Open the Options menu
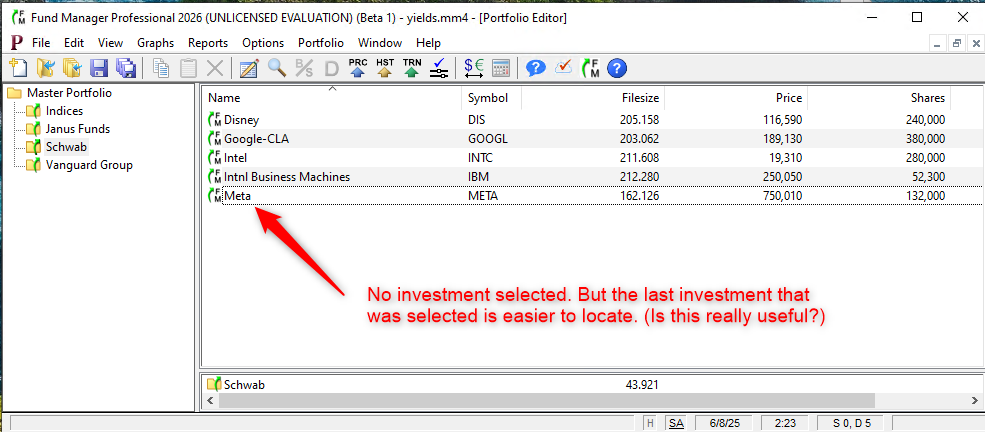Viewport: 985px width, 432px height. [x=263, y=43]
